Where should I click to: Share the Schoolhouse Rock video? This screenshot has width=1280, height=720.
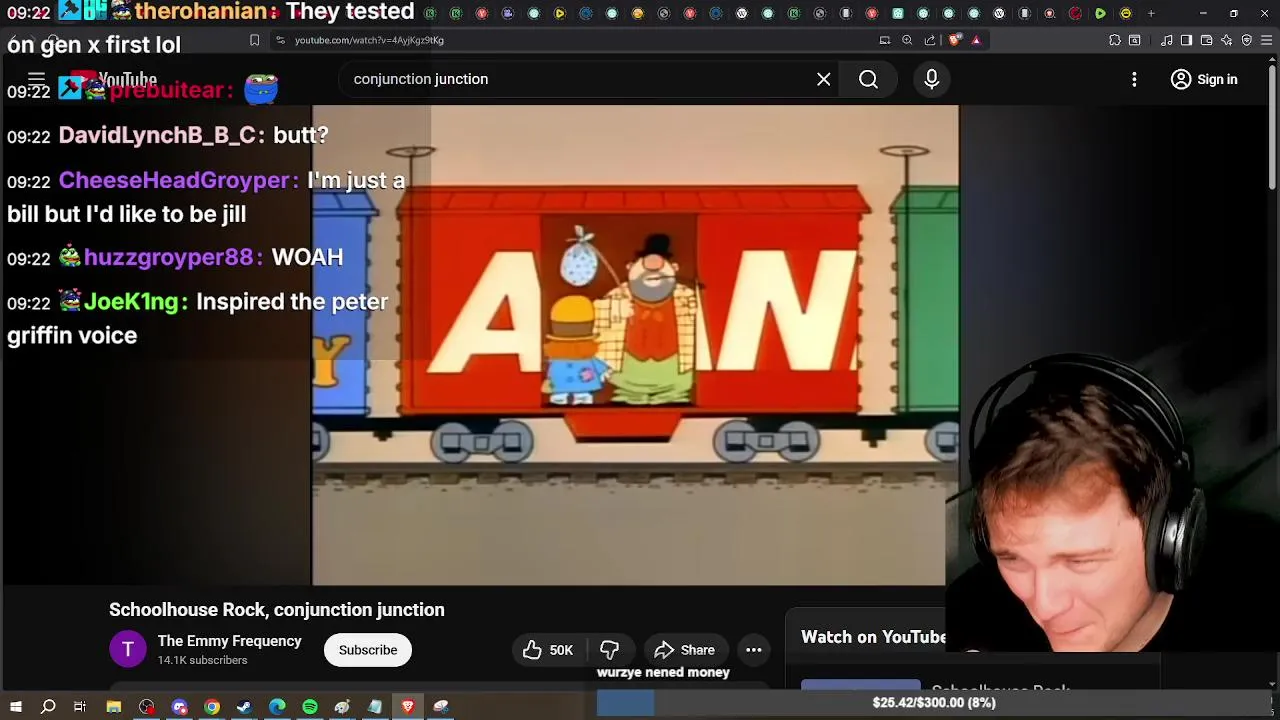[685, 650]
